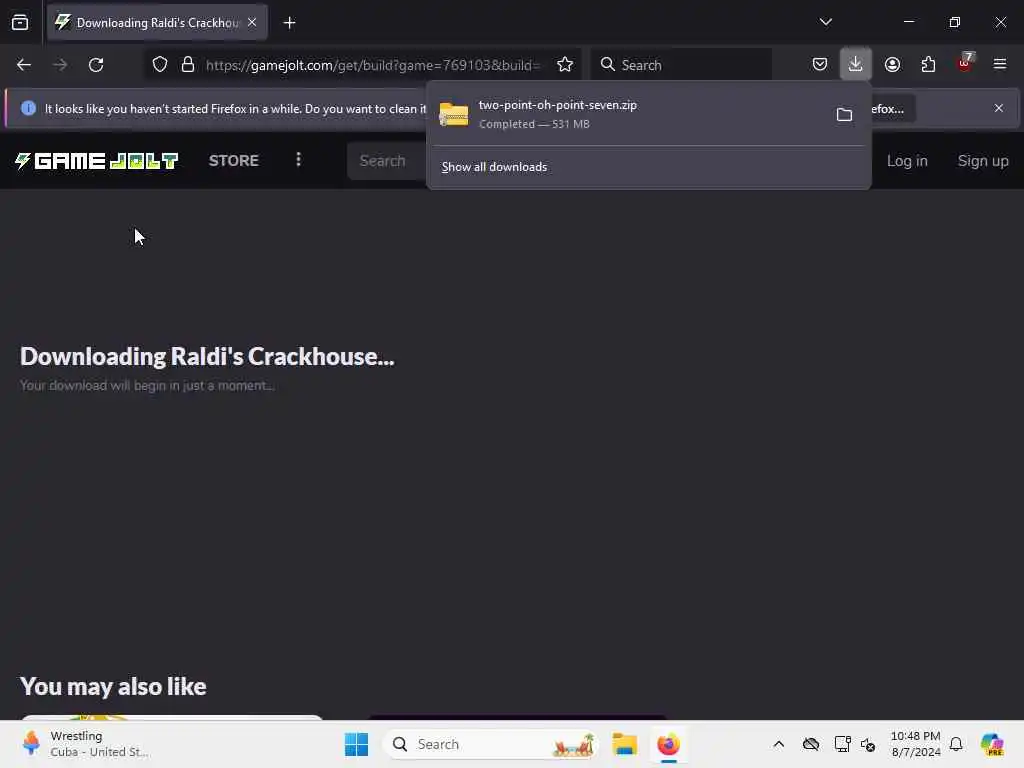Click the Firefox toolbar Search box
This screenshot has width=1024, height=768.
coord(681,65)
